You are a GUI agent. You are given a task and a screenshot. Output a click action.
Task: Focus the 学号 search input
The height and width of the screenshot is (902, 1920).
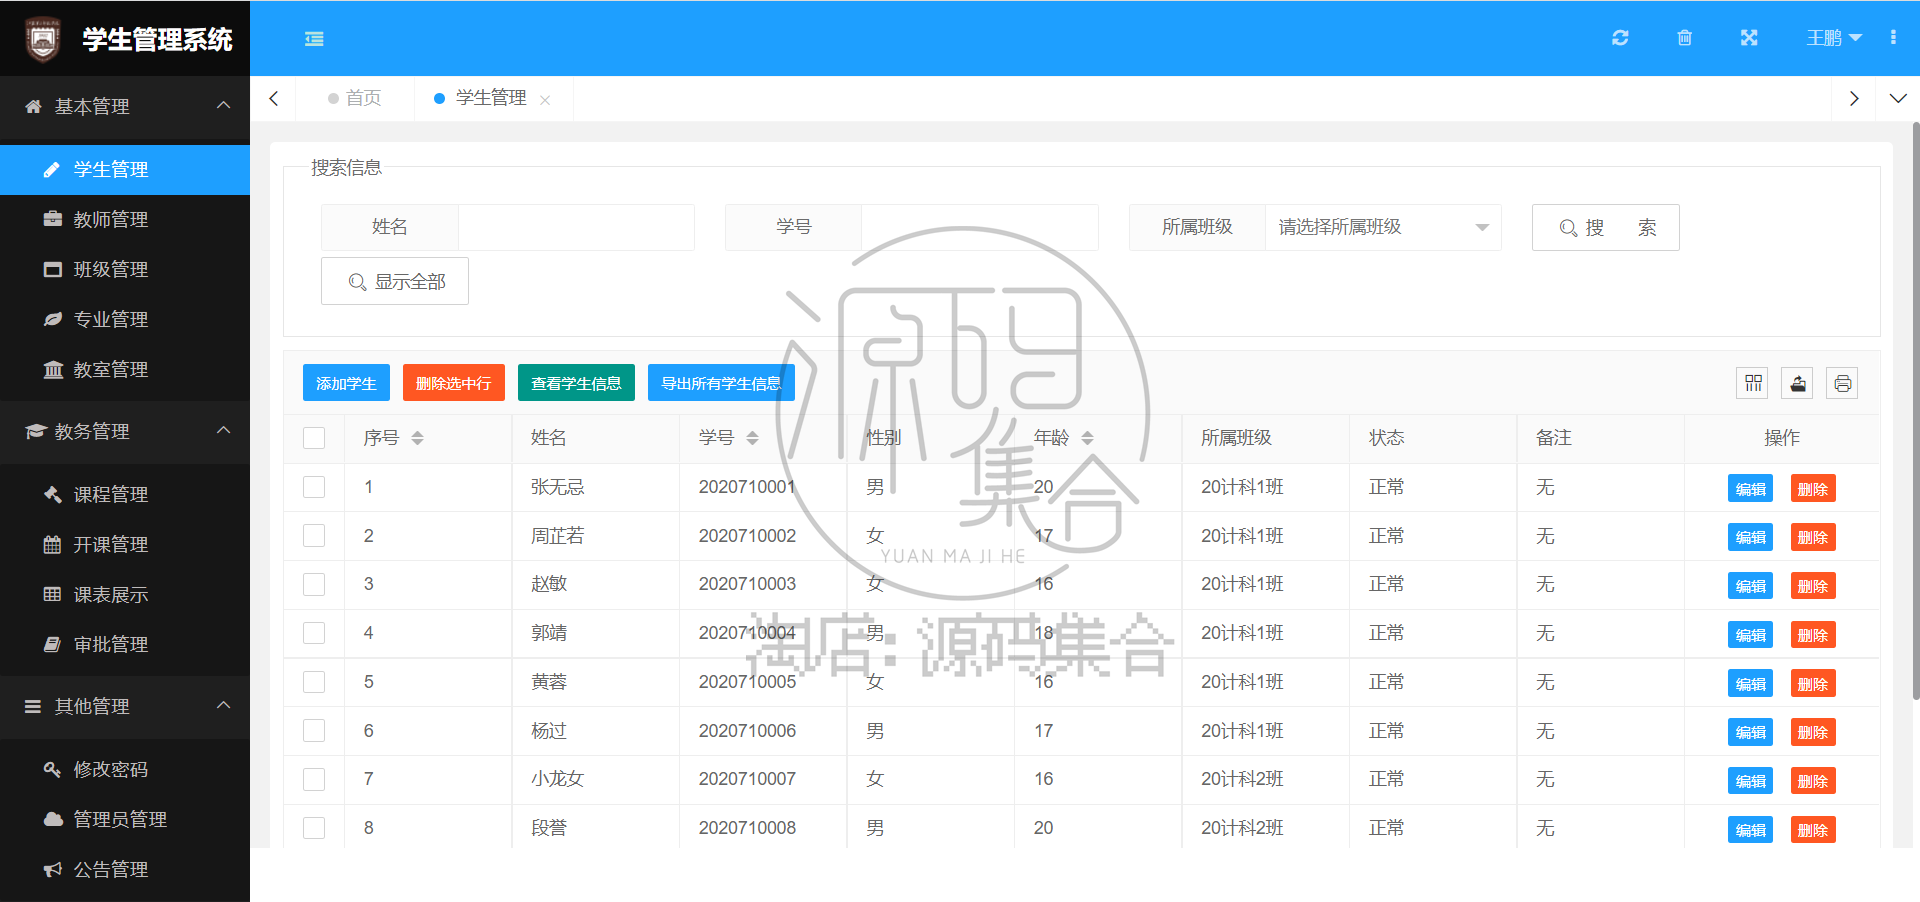pyautogui.click(x=980, y=227)
